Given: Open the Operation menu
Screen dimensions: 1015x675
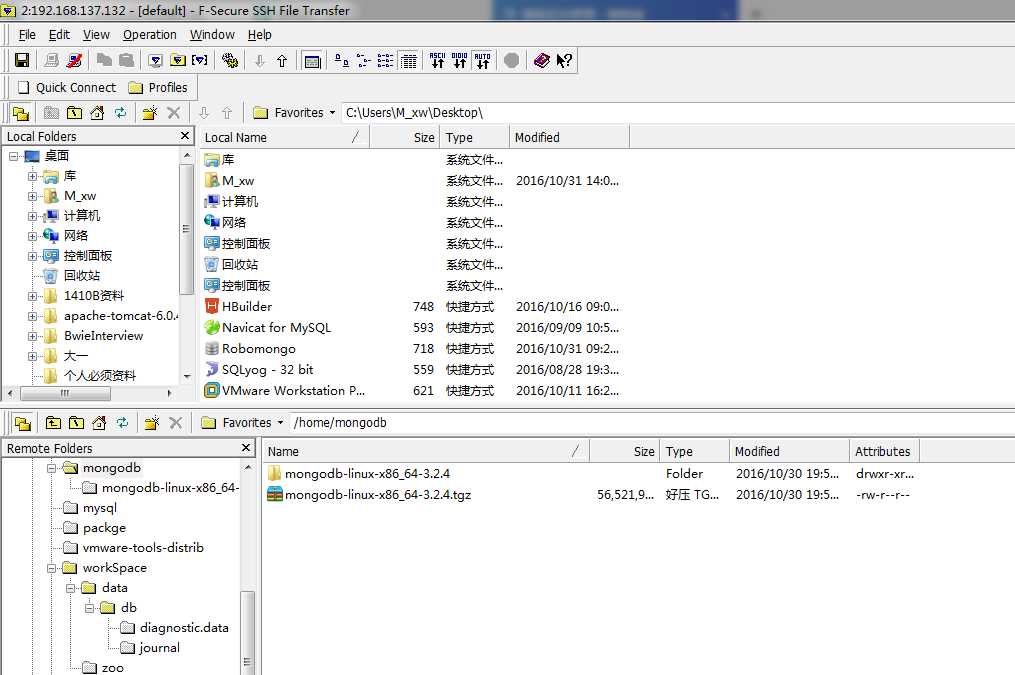Looking at the screenshot, I should tap(150, 35).
